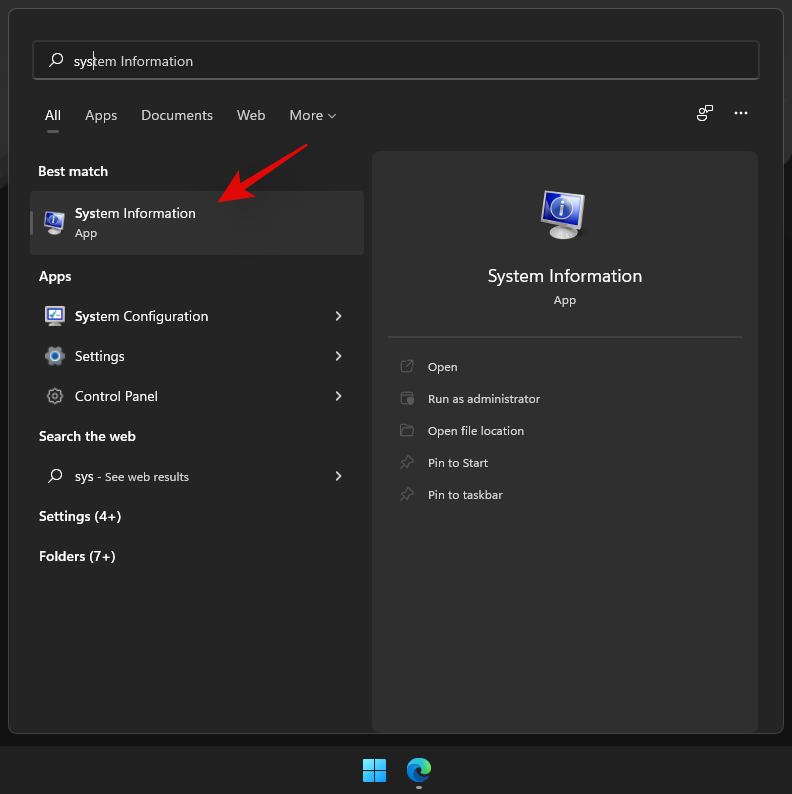Viewport: 792px width, 794px height.
Task: Click the Settings gear icon in results
Action: 55,356
